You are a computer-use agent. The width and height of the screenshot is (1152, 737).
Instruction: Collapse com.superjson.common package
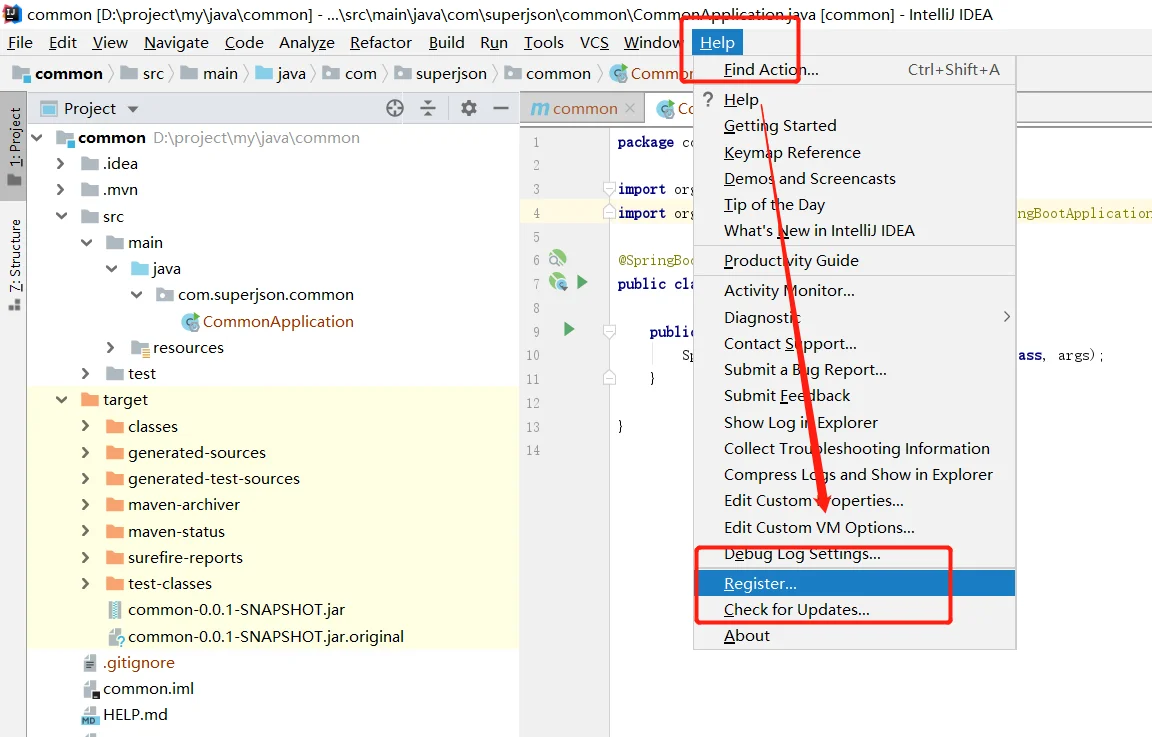tap(137, 295)
